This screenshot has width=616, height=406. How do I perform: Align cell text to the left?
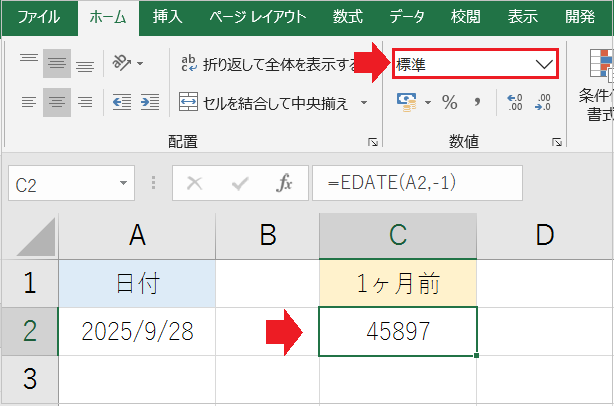[29, 102]
